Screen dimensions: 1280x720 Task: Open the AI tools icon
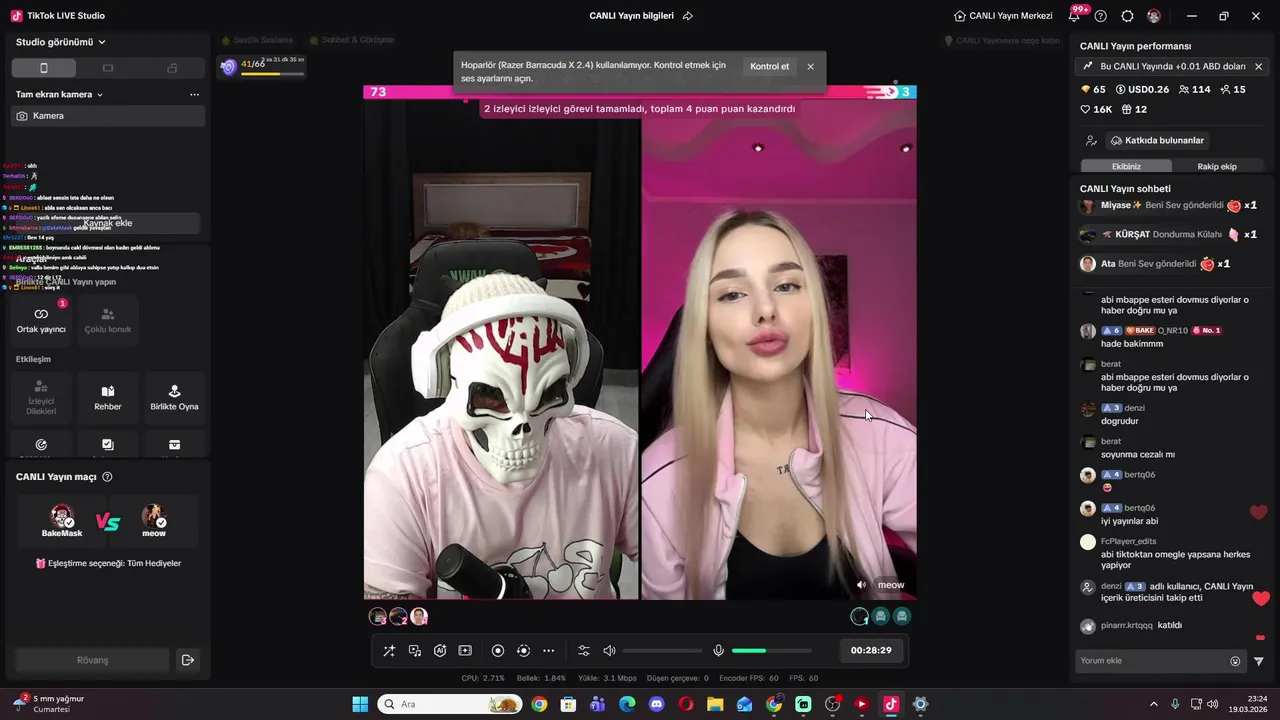tap(440, 651)
